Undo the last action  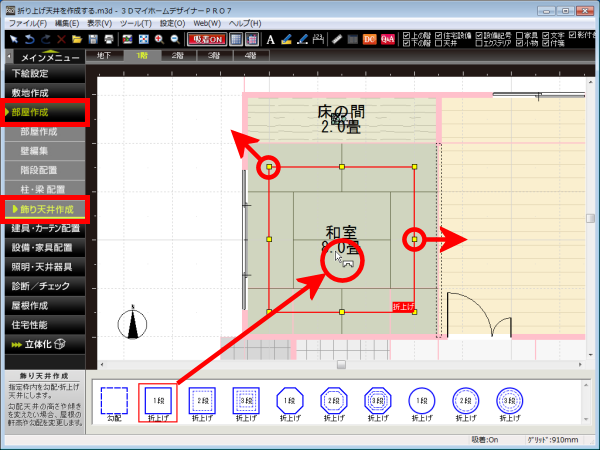(x=29, y=39)
